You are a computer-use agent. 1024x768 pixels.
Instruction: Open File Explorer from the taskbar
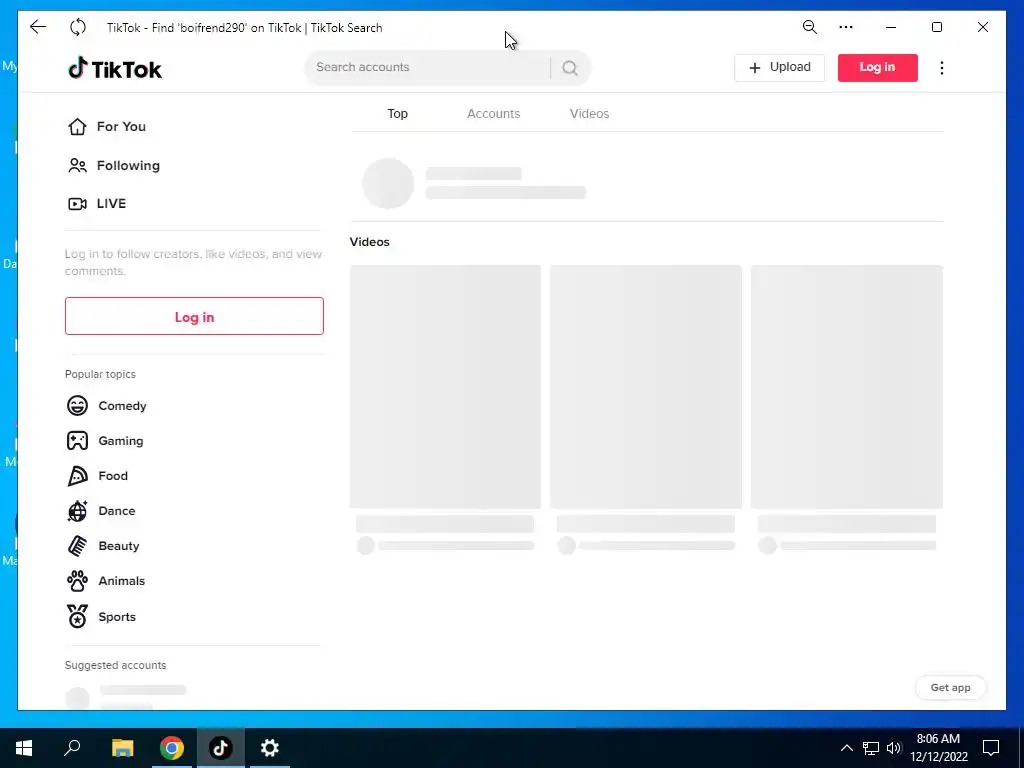coord(122,748)
